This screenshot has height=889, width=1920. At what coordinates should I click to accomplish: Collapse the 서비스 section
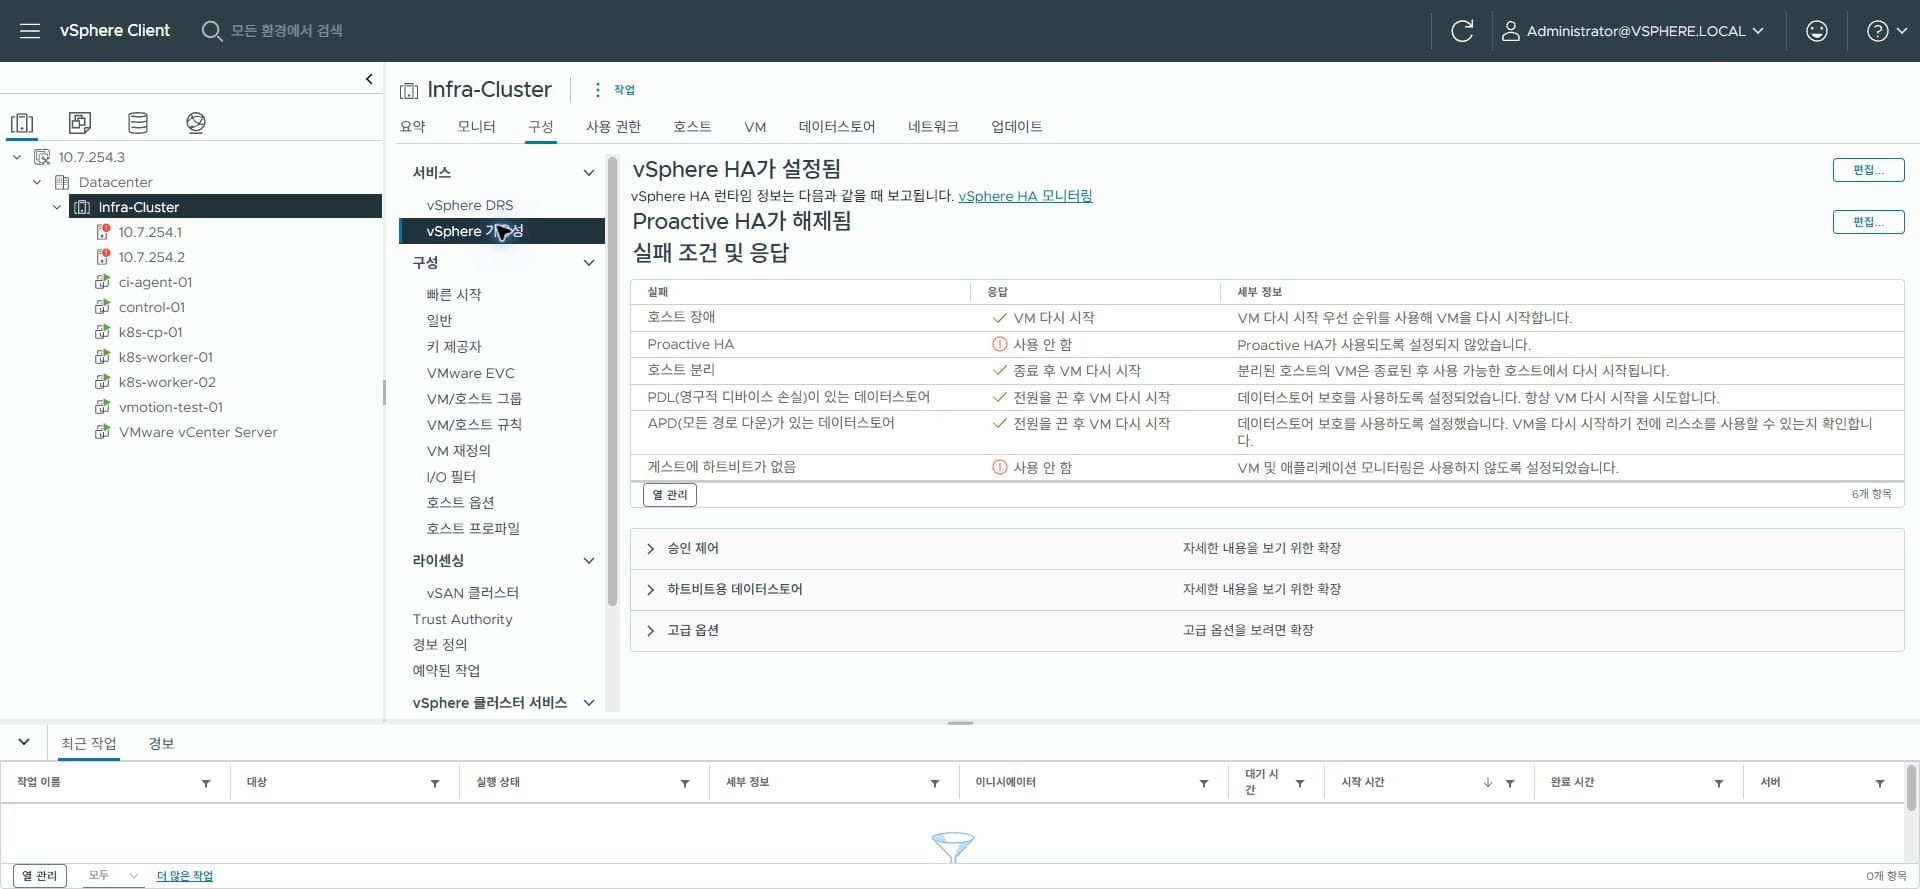click(589, 173)
